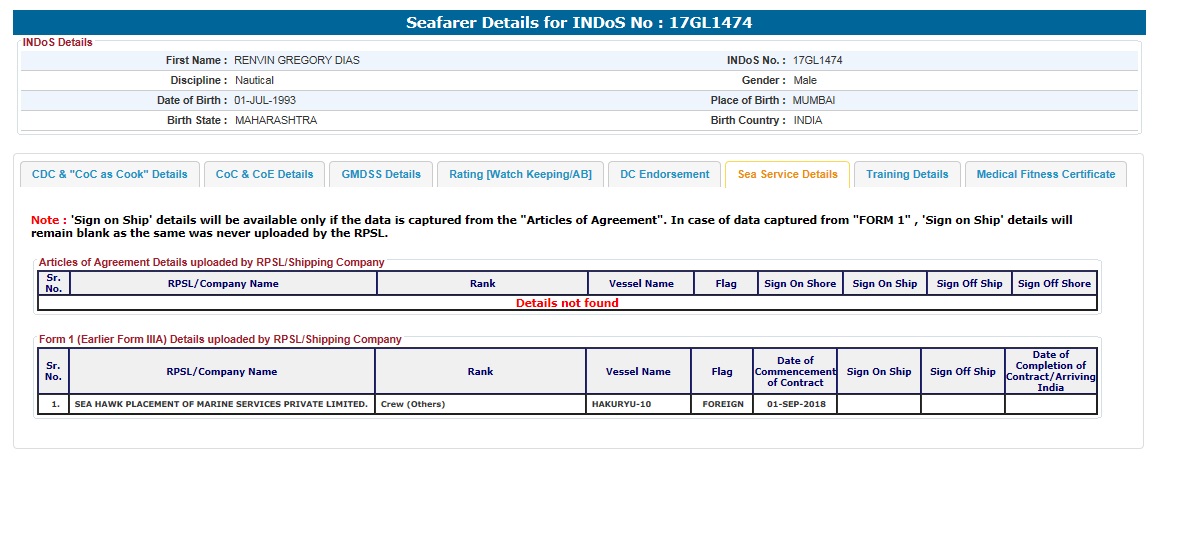The image size is (1195, 550).
Task: Click the Seafarer Details title header bar
Action: (579, 23)
